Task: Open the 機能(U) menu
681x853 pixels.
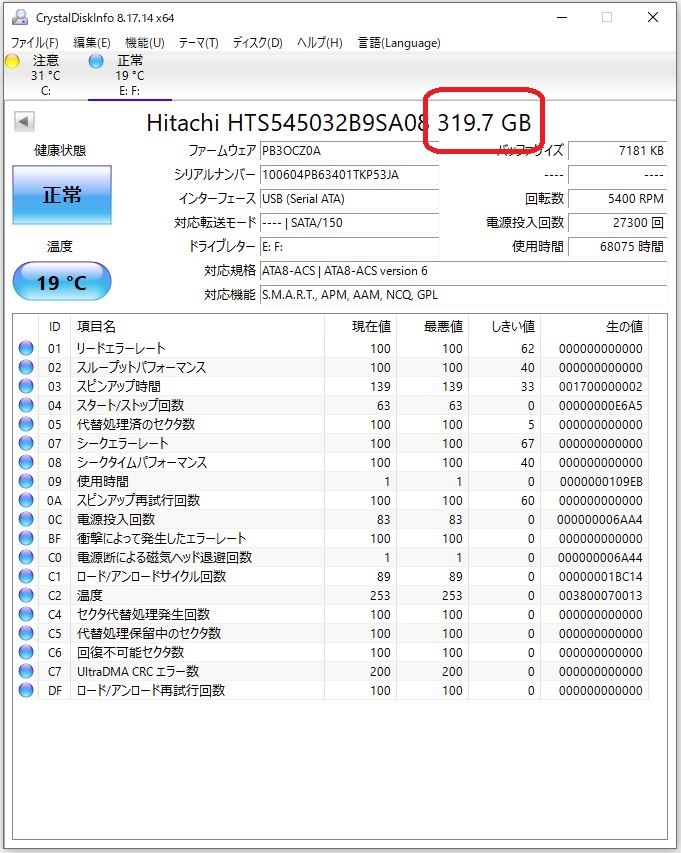Action: tap(145, 42)
